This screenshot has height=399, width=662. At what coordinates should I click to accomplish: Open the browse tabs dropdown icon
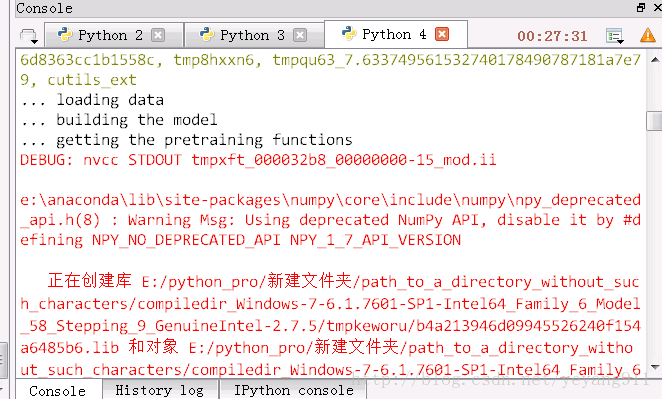tap(29, 36)
